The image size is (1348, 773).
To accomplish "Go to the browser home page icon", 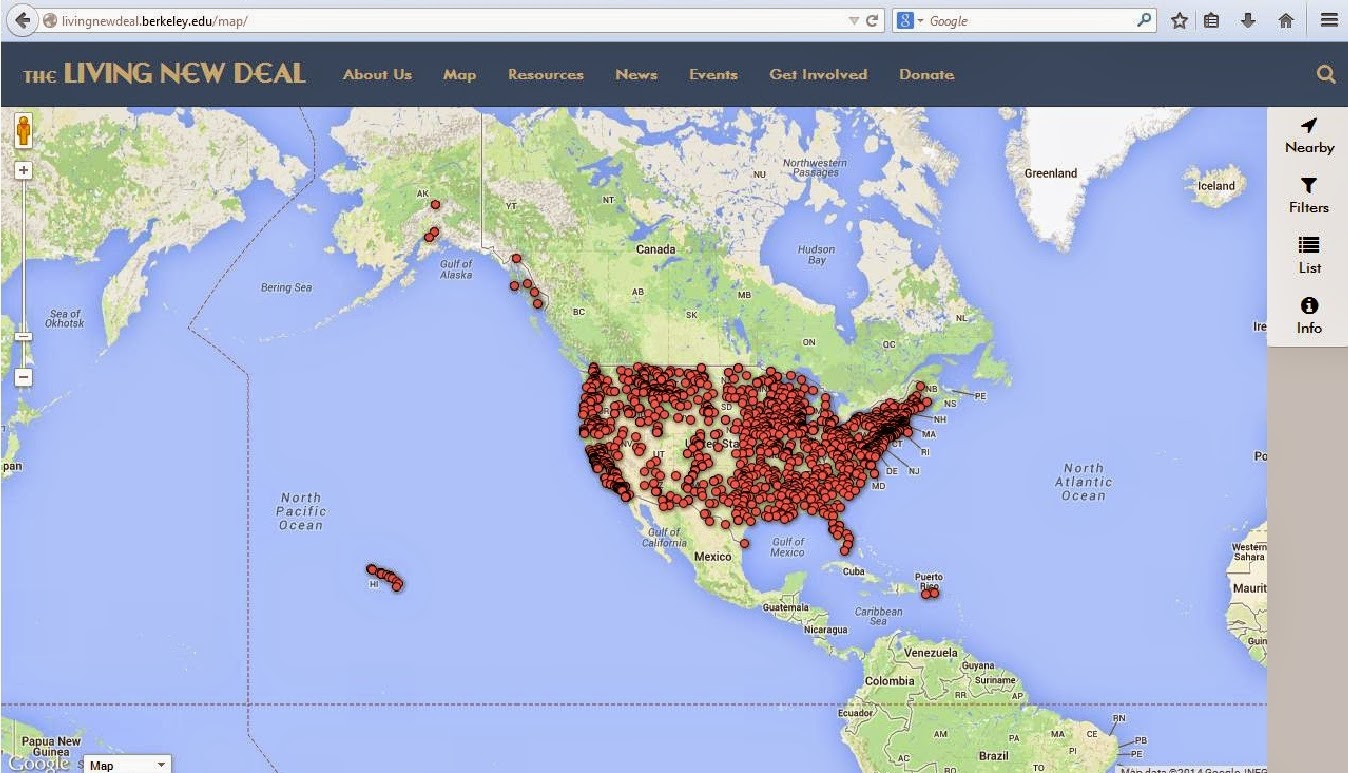I will pos(1286,20).
